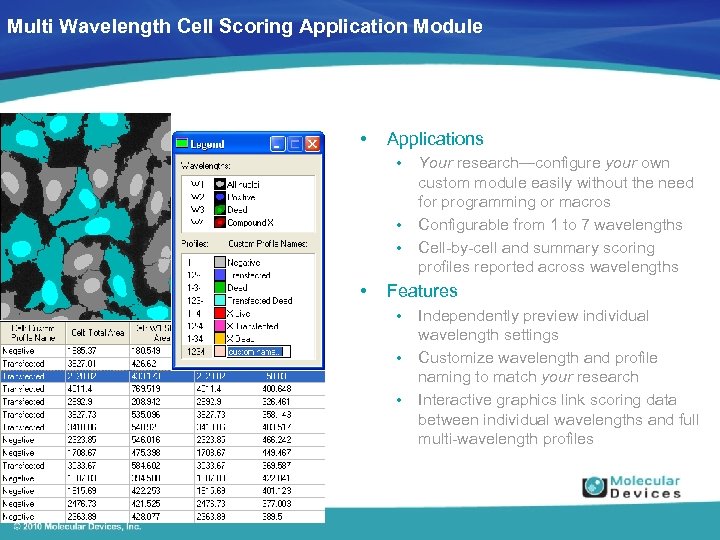The height and width of the screenshot is (540, 720).
Task: Select the X Transfected profile name in Legend
Action: click(253, 326)
